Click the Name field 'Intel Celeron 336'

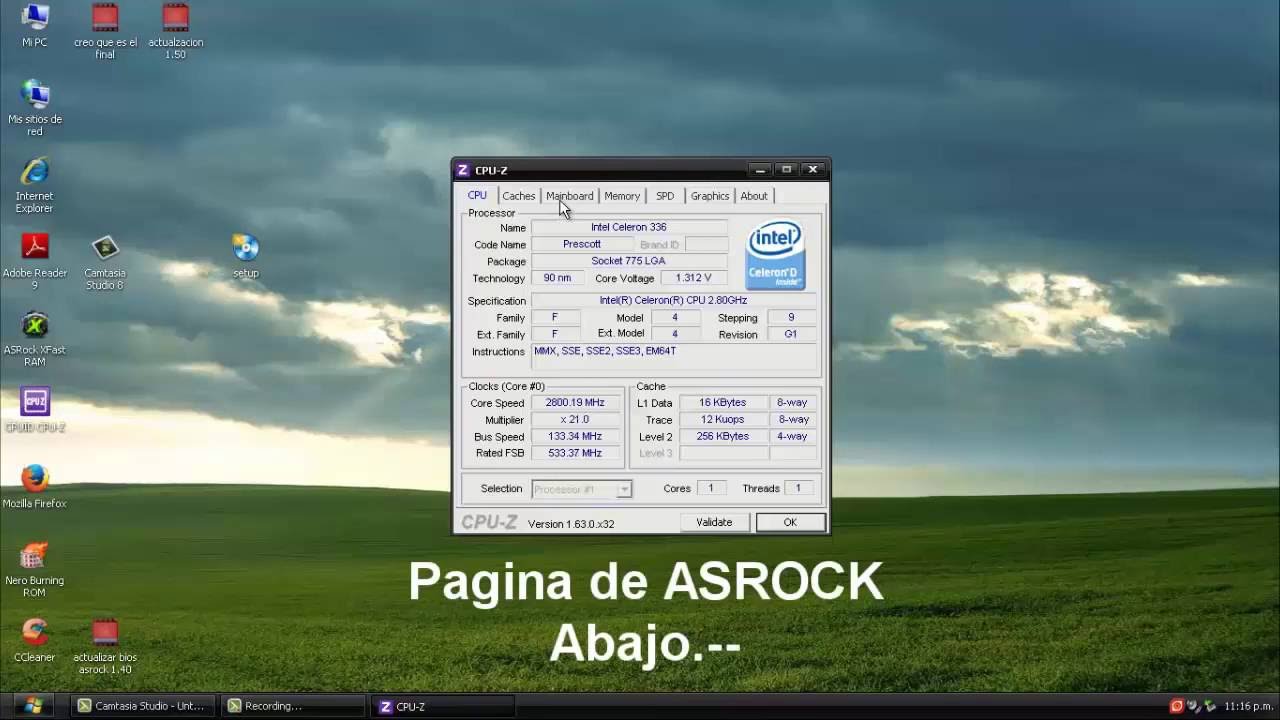[x=629, y=228]
